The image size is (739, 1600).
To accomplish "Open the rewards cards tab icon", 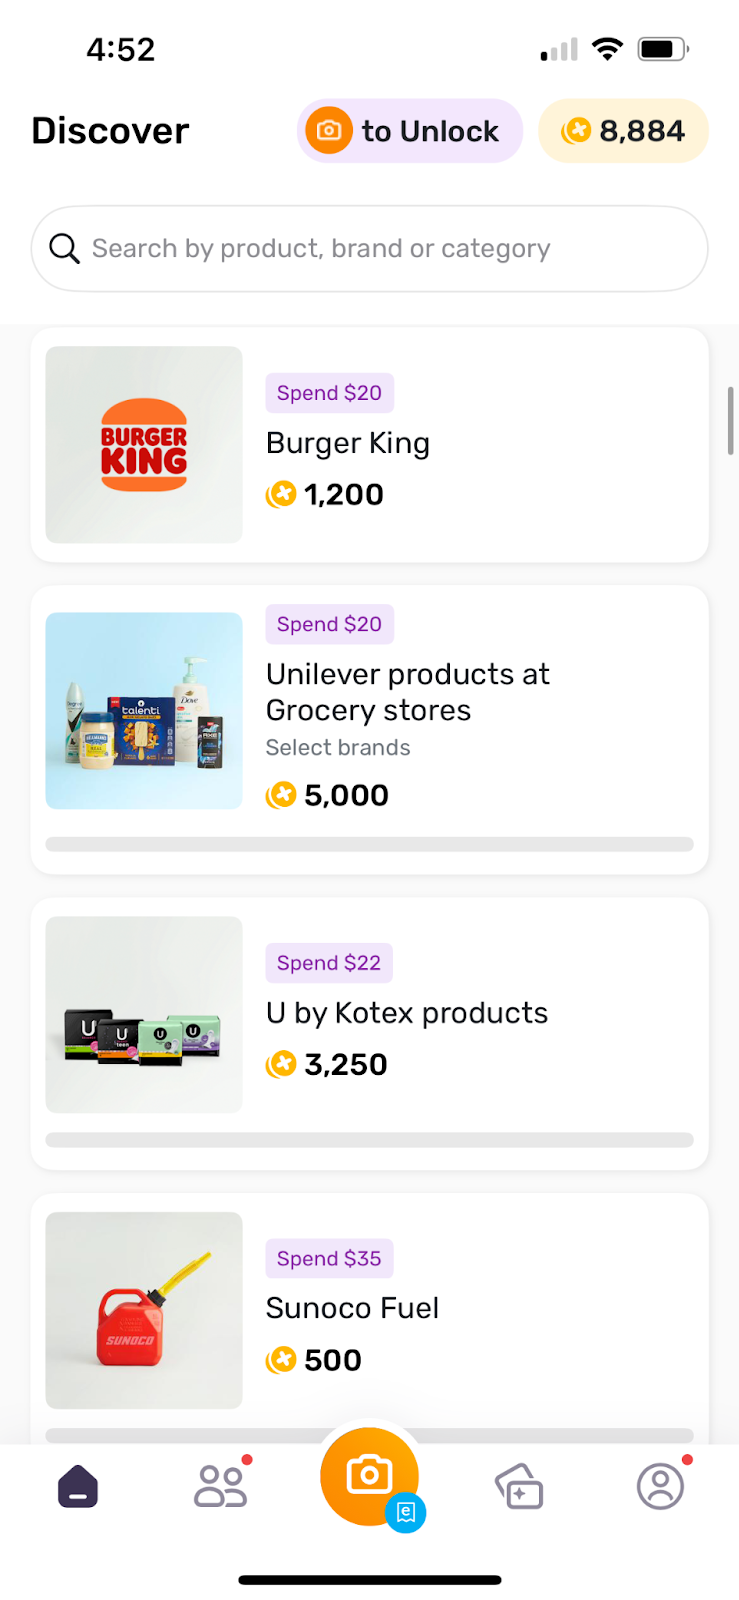I will [519, 1486].
